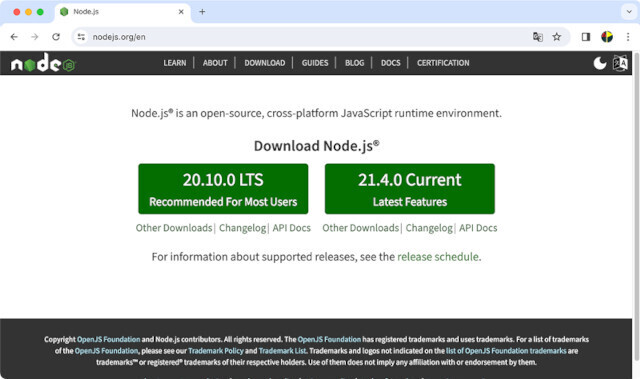
Task: Click the page vertical scrollbar
Action: point(636,206)
